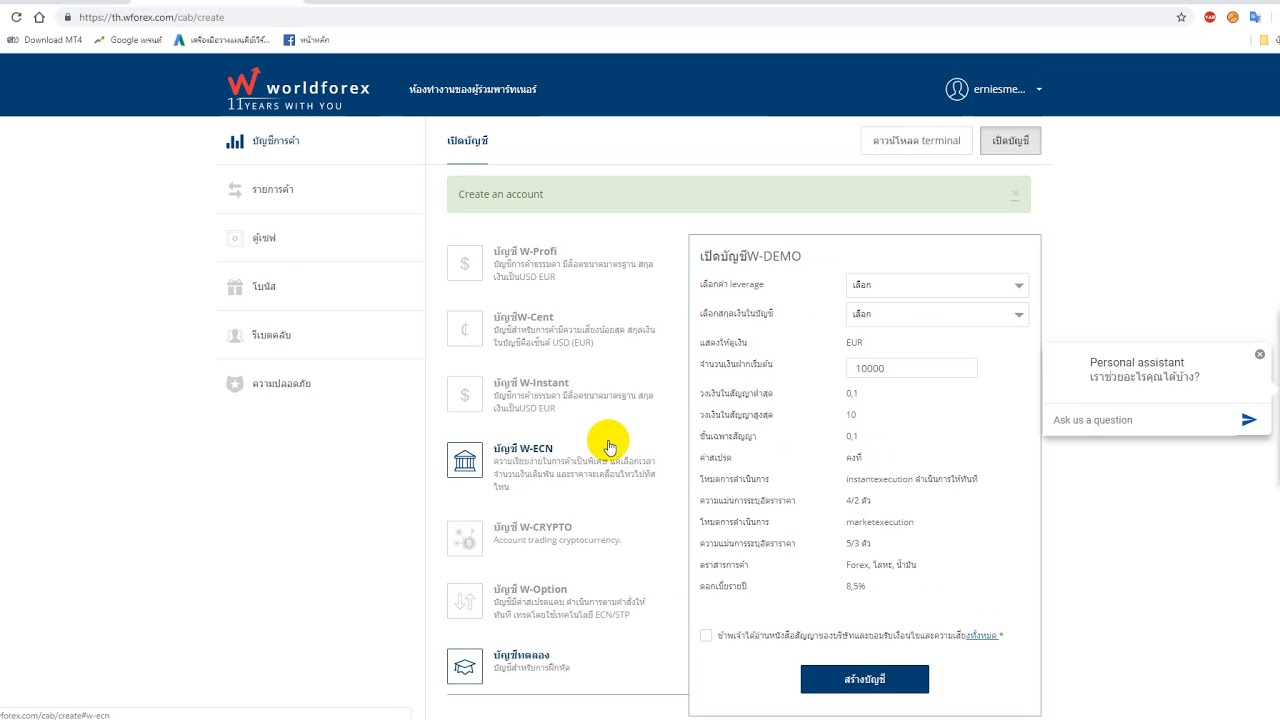The image size is (1280, 720).
Task: Click the EUR currency value text
Action: tap(854, 343)
